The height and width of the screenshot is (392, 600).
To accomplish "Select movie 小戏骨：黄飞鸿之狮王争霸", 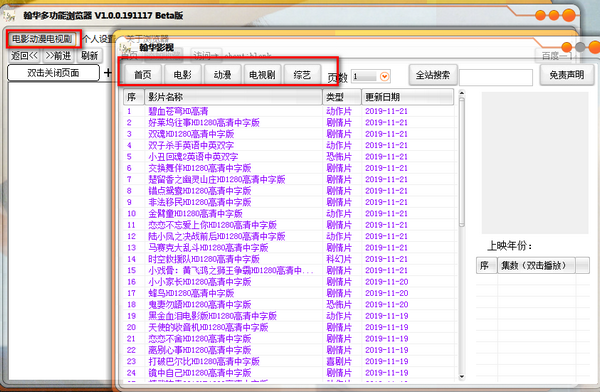I will [x=231, y=271].
